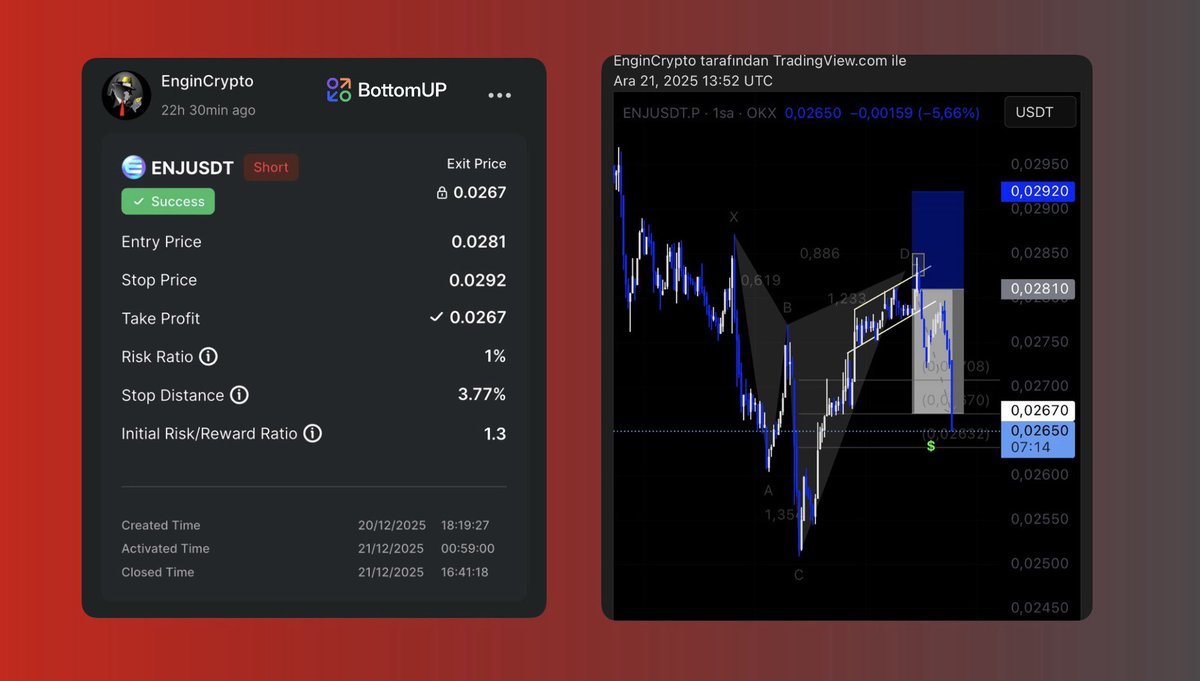Click the Risk/Reward value 1.3
Viewport: 1200px width, 681px height.
tap(494, 433)
